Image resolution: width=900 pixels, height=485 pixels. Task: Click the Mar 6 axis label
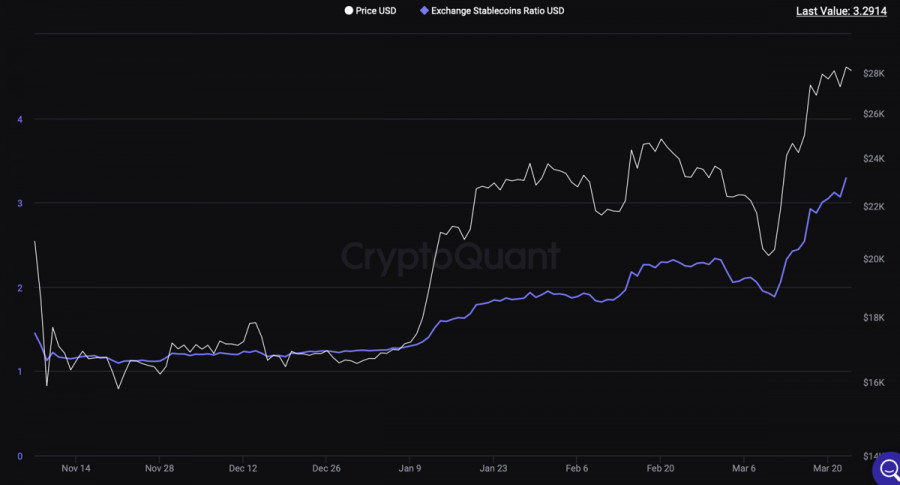[744, 467]
